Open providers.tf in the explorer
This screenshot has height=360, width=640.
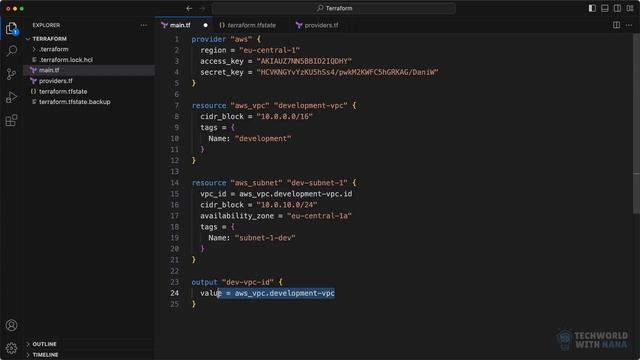[x=55, y=81]
